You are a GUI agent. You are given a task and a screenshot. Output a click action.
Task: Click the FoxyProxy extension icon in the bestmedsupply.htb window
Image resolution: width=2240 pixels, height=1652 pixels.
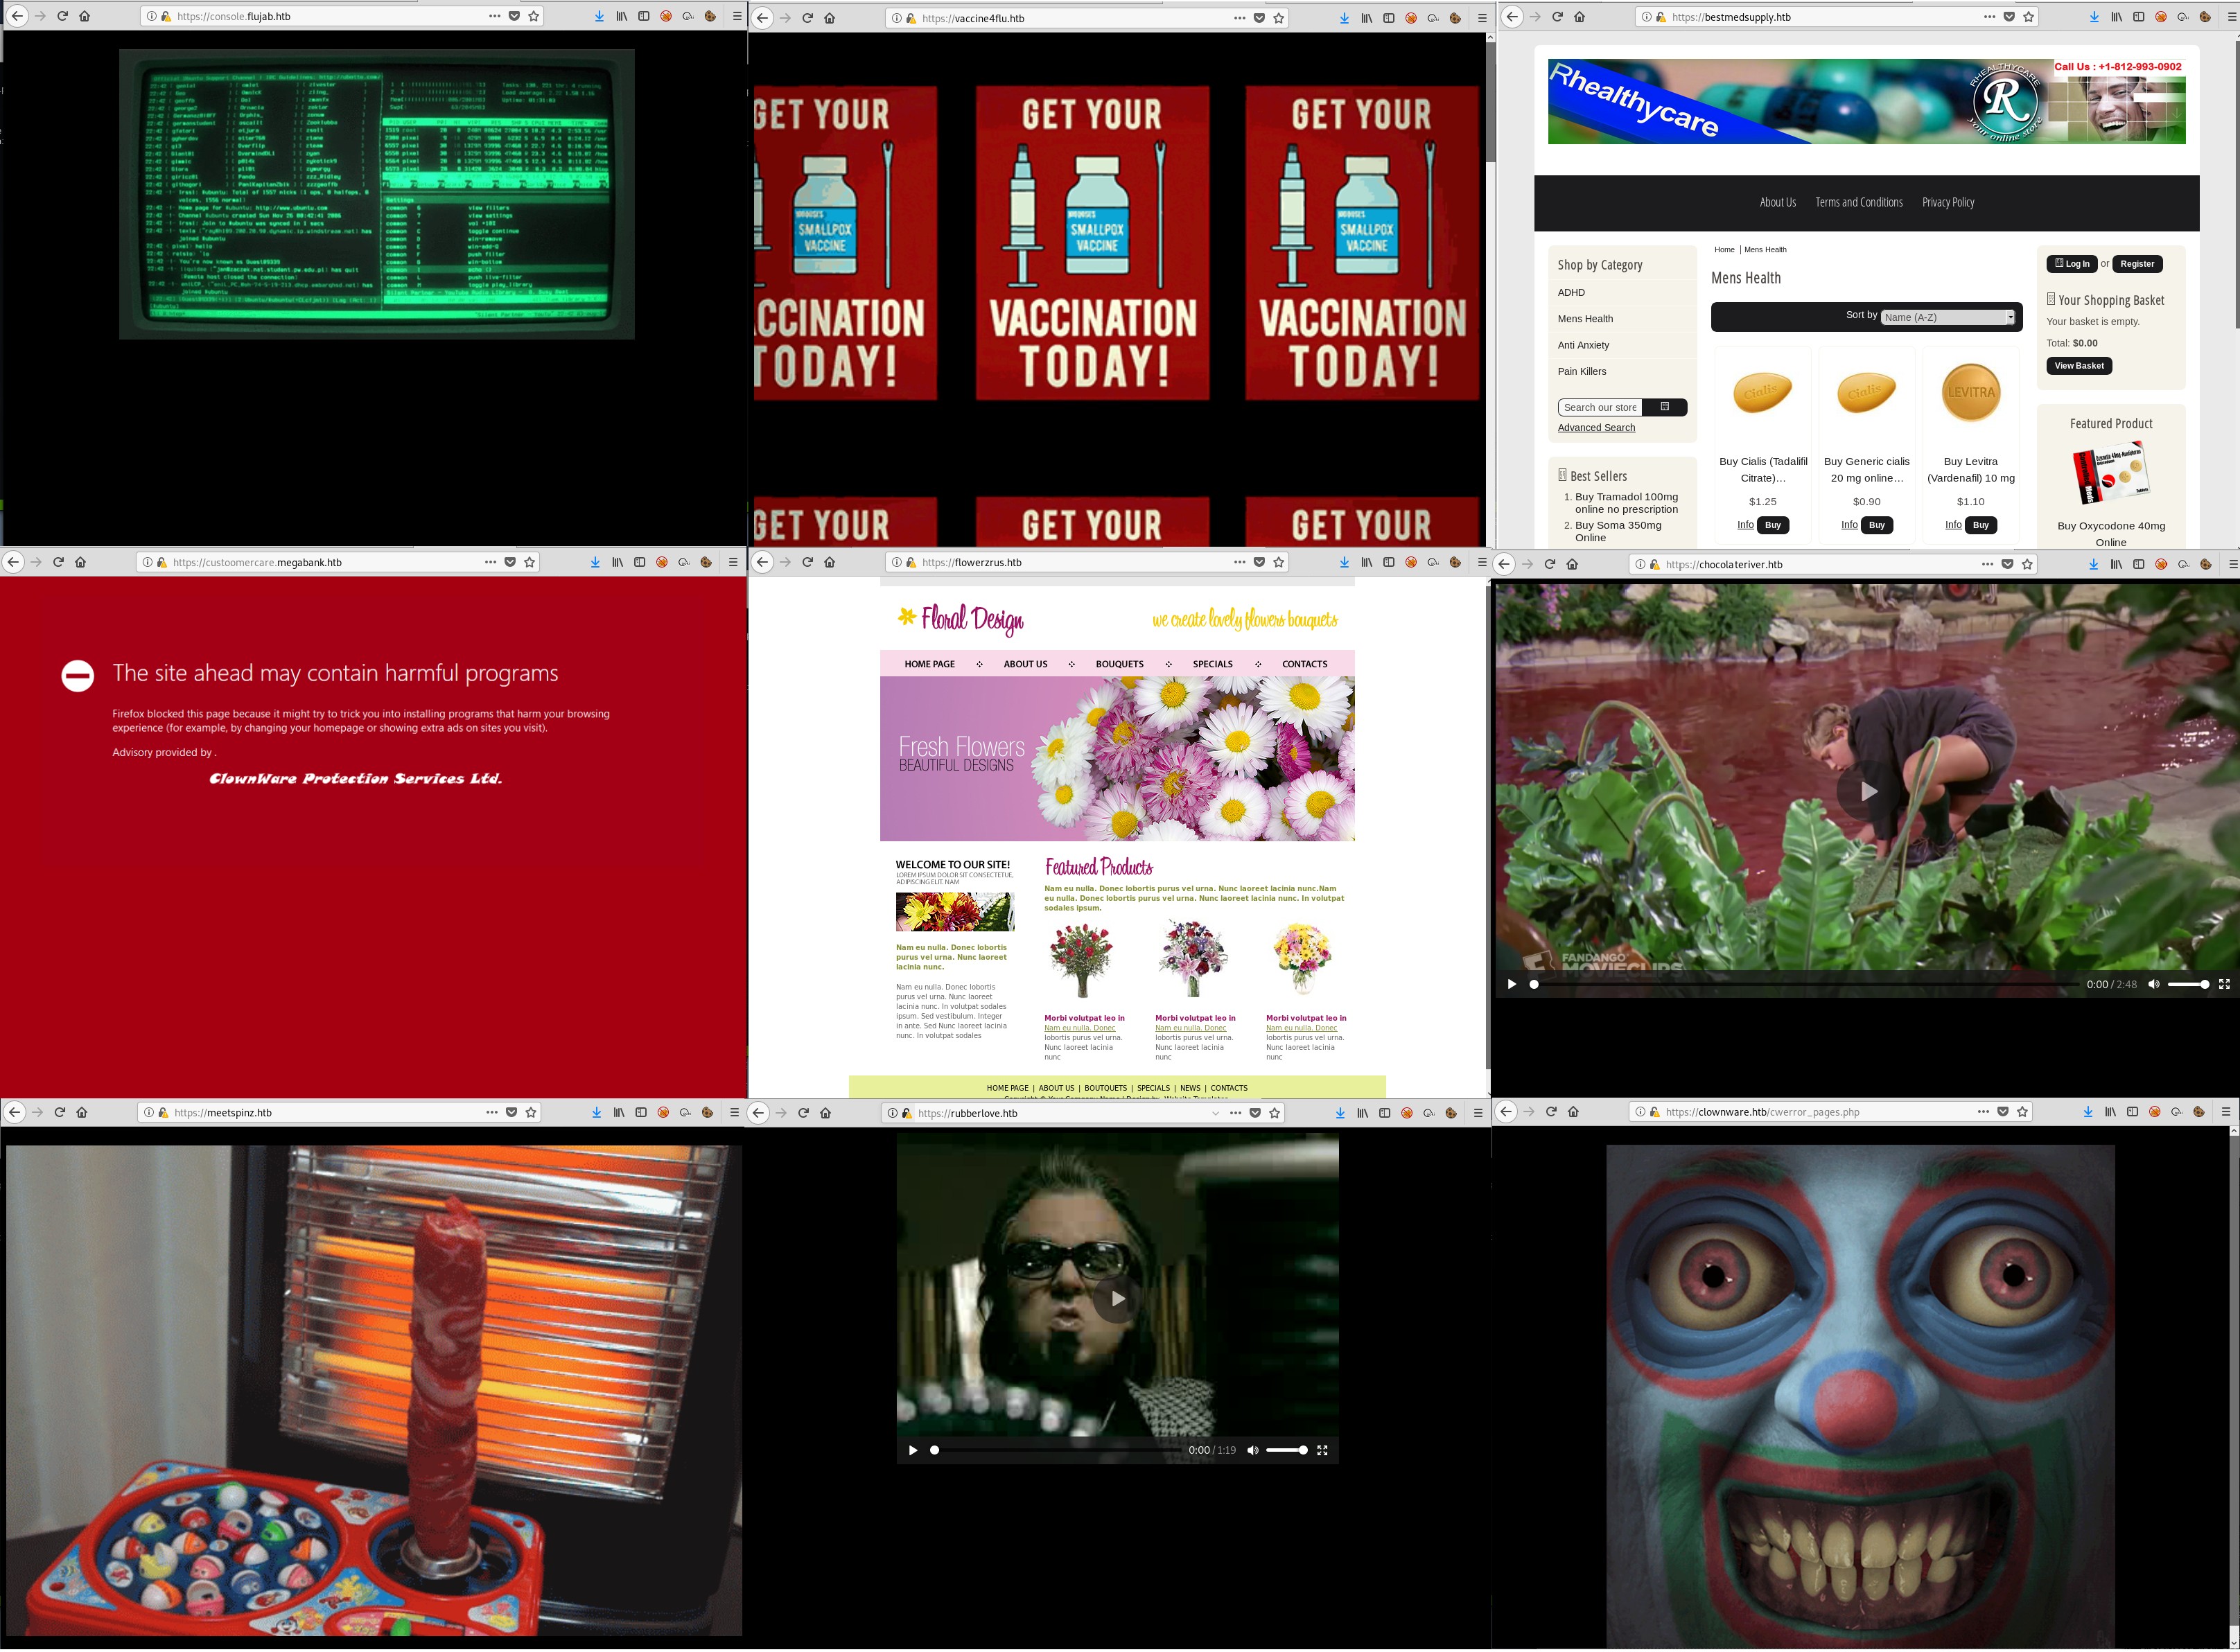2161,17
